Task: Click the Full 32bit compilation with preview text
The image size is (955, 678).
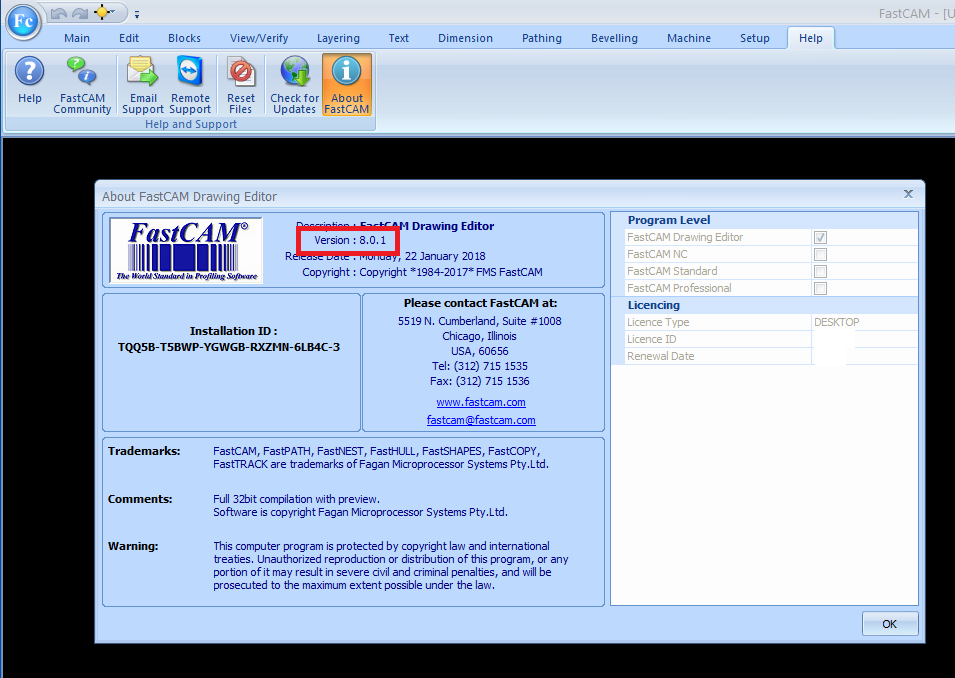Action: (x=297, y=499)
